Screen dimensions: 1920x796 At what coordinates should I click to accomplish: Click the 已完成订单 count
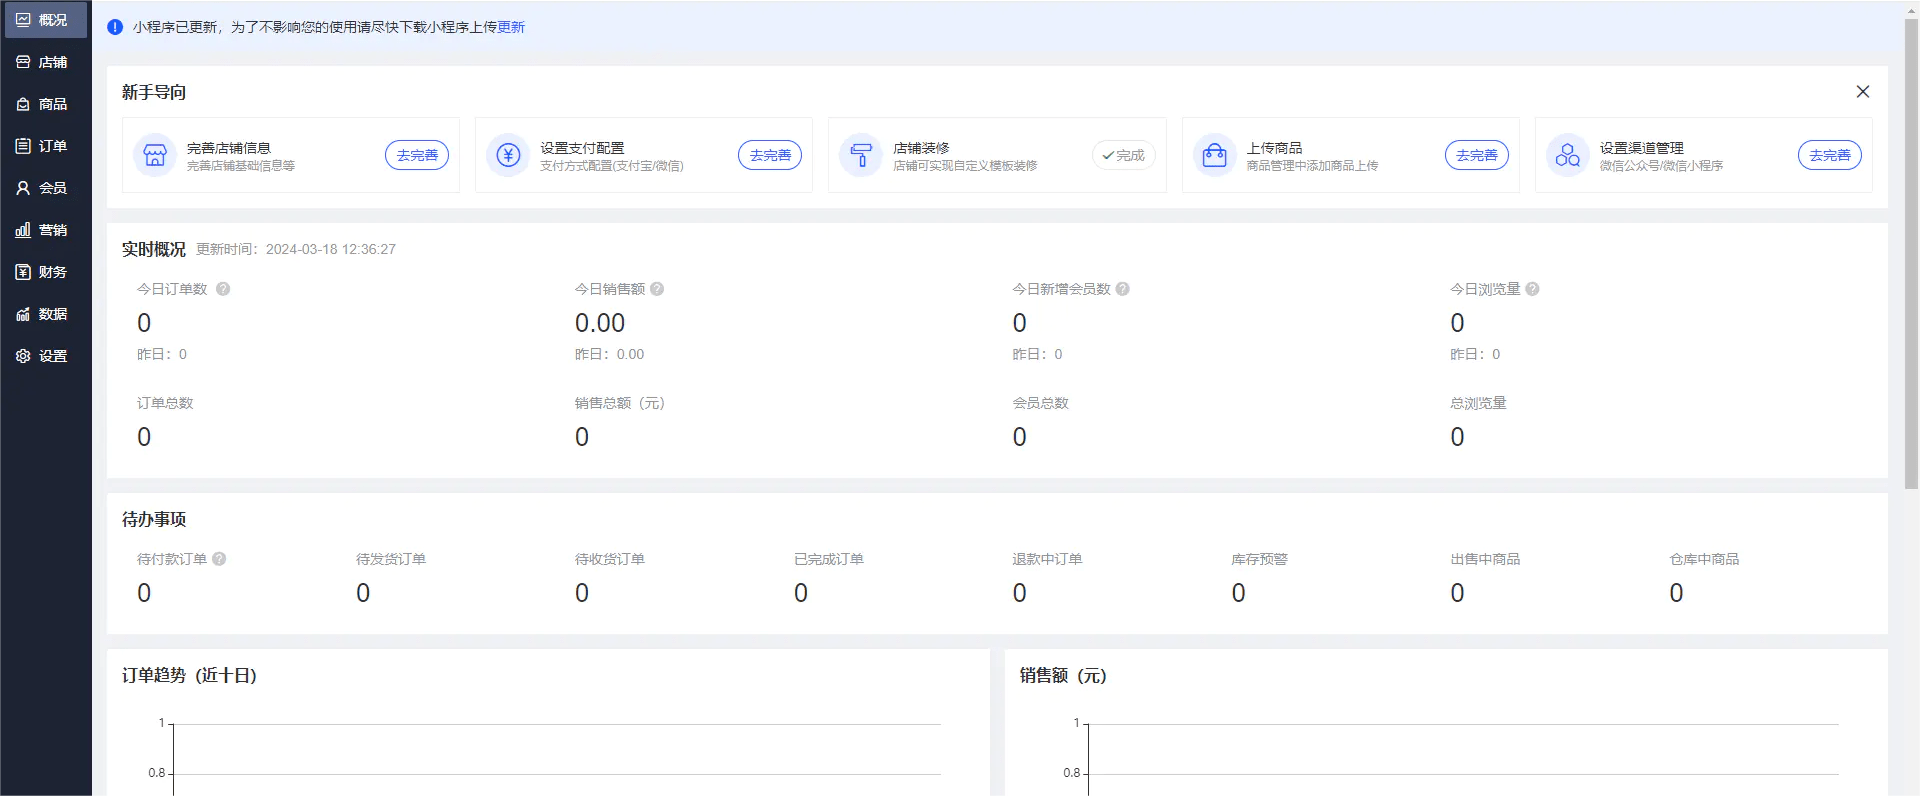801,593
